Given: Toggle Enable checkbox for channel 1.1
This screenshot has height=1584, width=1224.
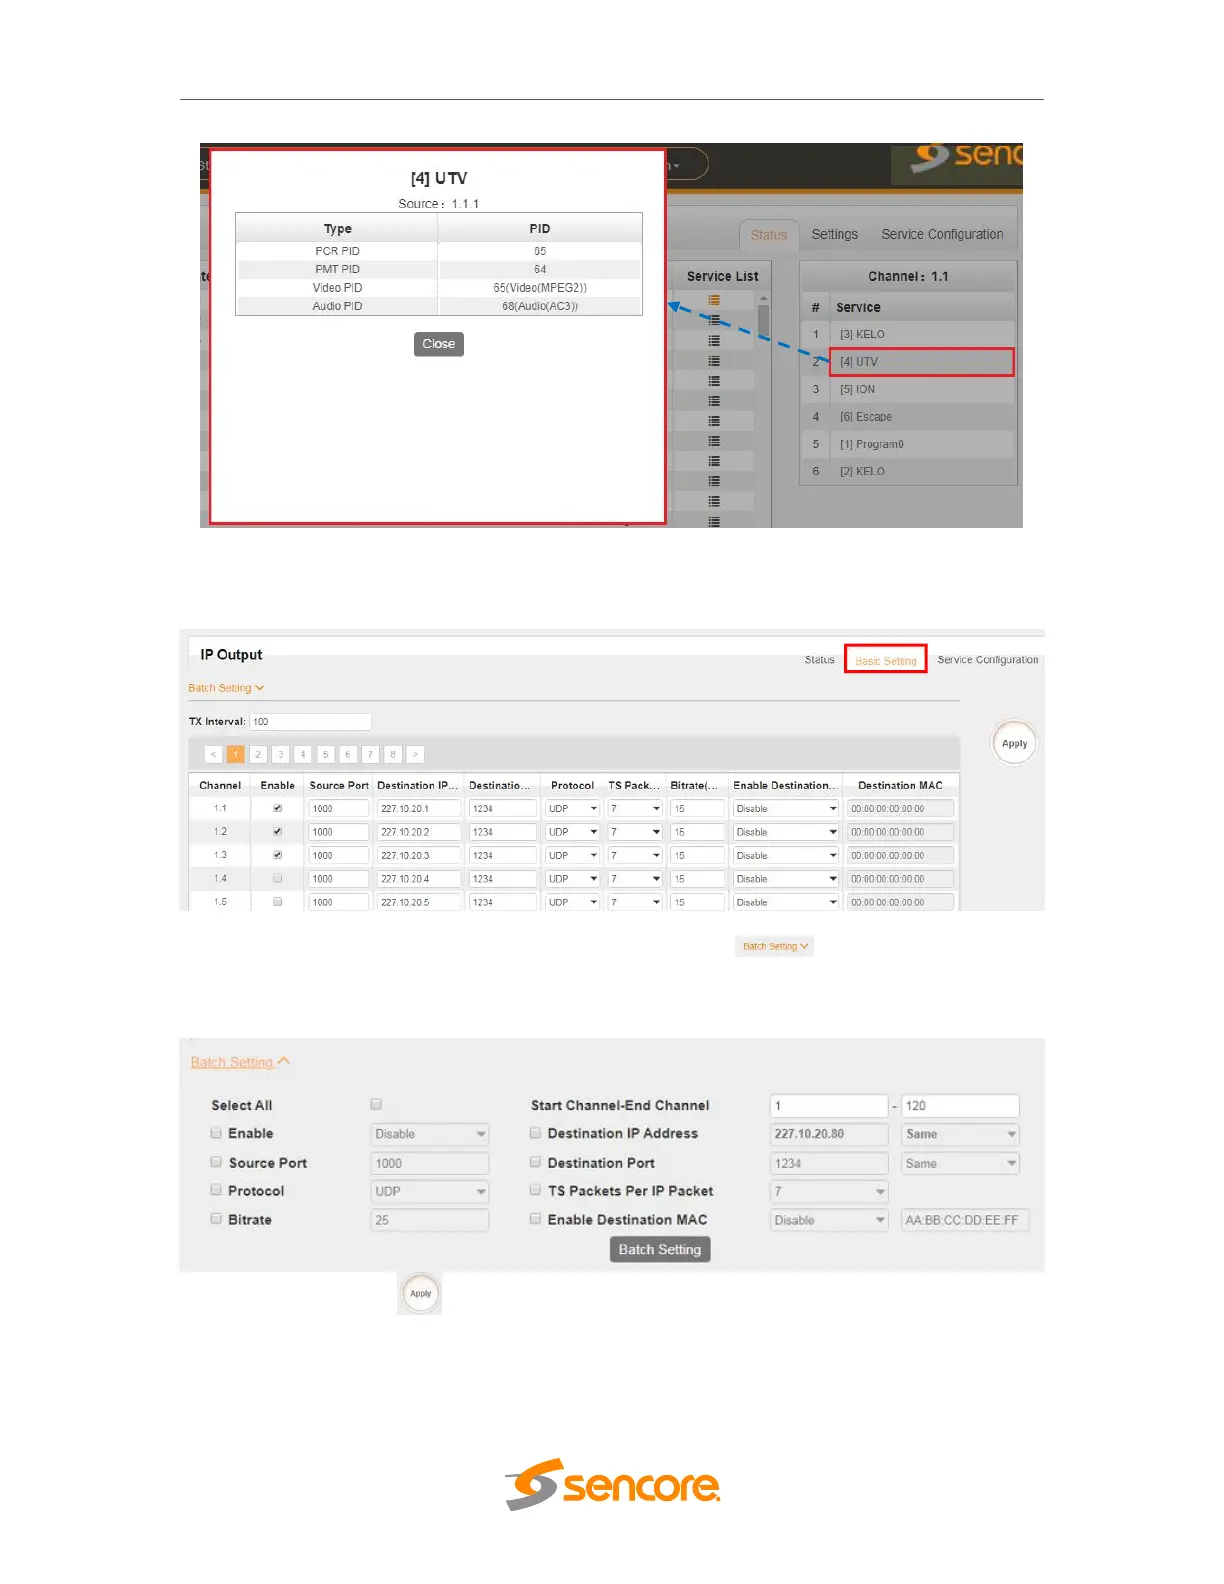Looking at the screenshot, I should click(278, 808).
